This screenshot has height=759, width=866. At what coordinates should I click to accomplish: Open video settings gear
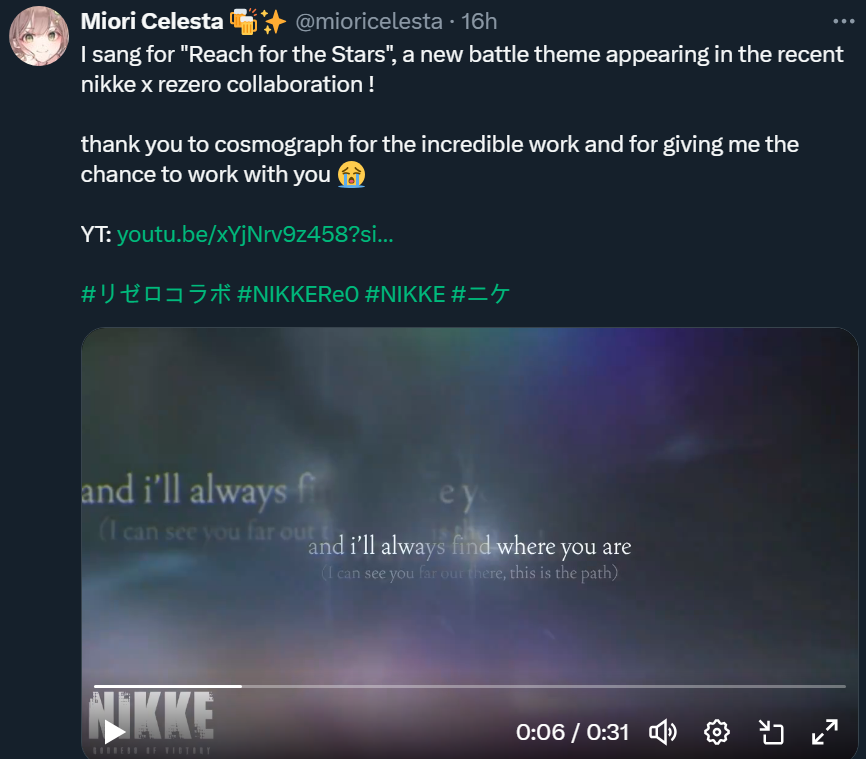tap(717, 732)
